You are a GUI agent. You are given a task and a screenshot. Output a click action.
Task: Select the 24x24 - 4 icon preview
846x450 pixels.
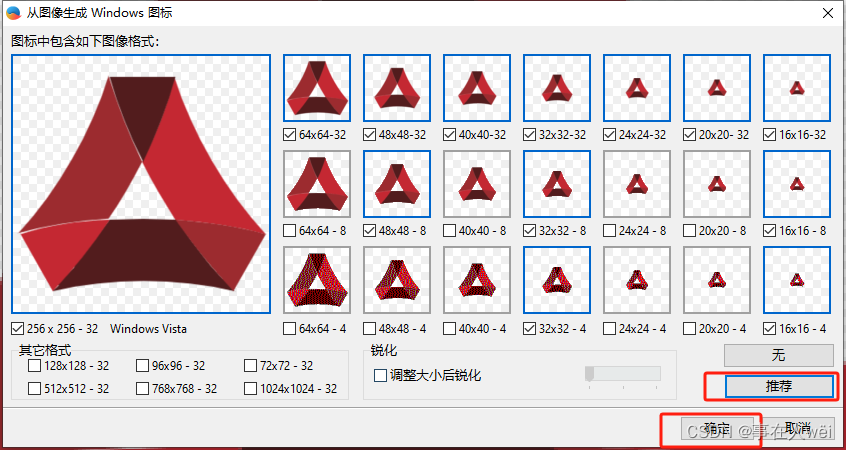click(x=637, y=280)
